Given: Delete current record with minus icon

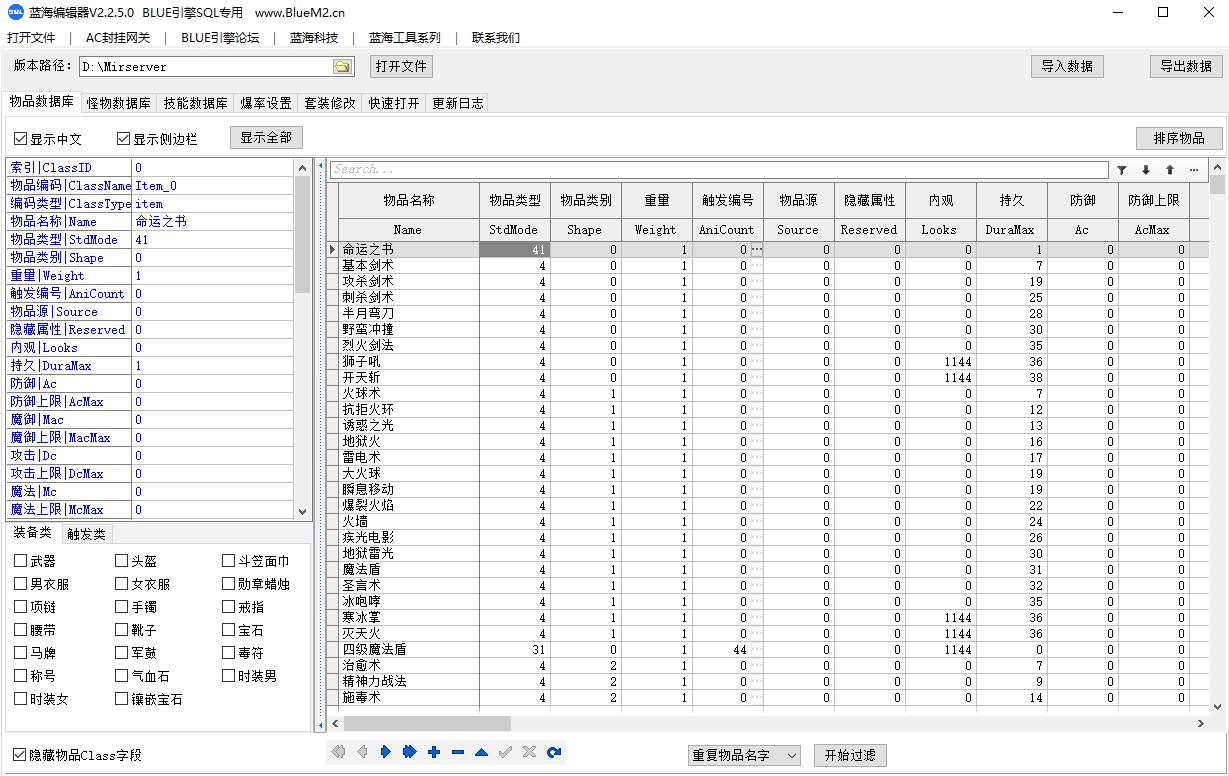Looking at the screenshot, I should point(458,752).
